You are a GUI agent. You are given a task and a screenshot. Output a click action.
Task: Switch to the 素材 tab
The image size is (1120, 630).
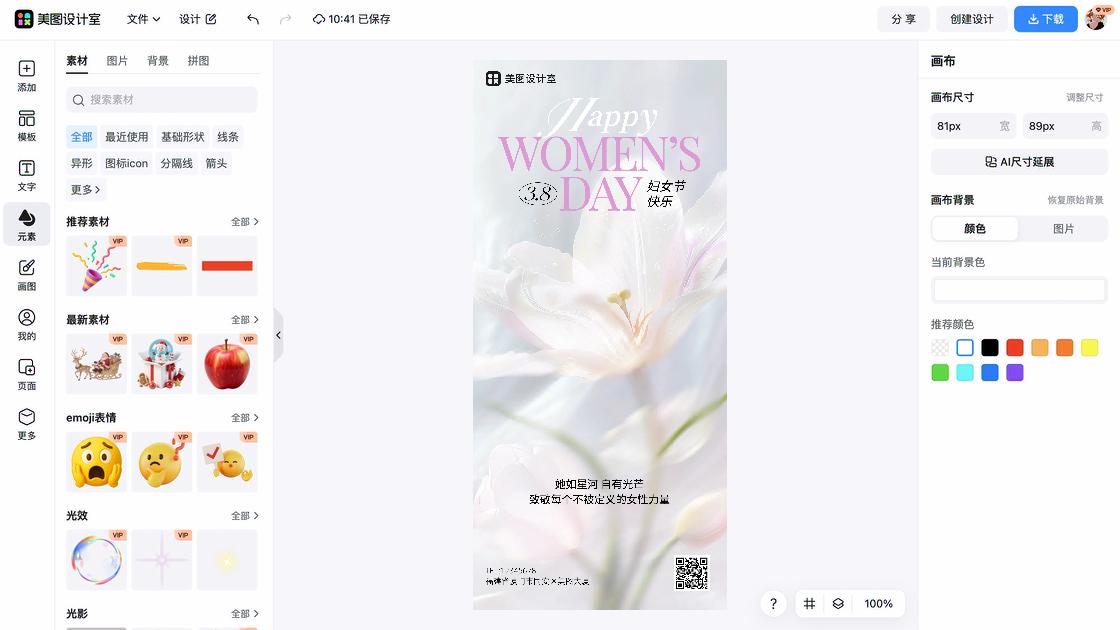pyautogui.click(x=77, y=61)
